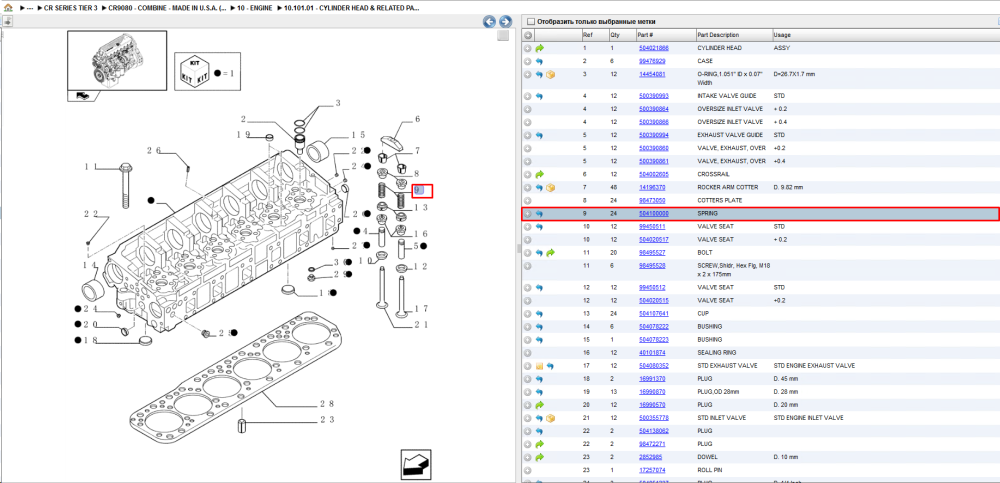Select callout 21 near the valve

point(420,325)
